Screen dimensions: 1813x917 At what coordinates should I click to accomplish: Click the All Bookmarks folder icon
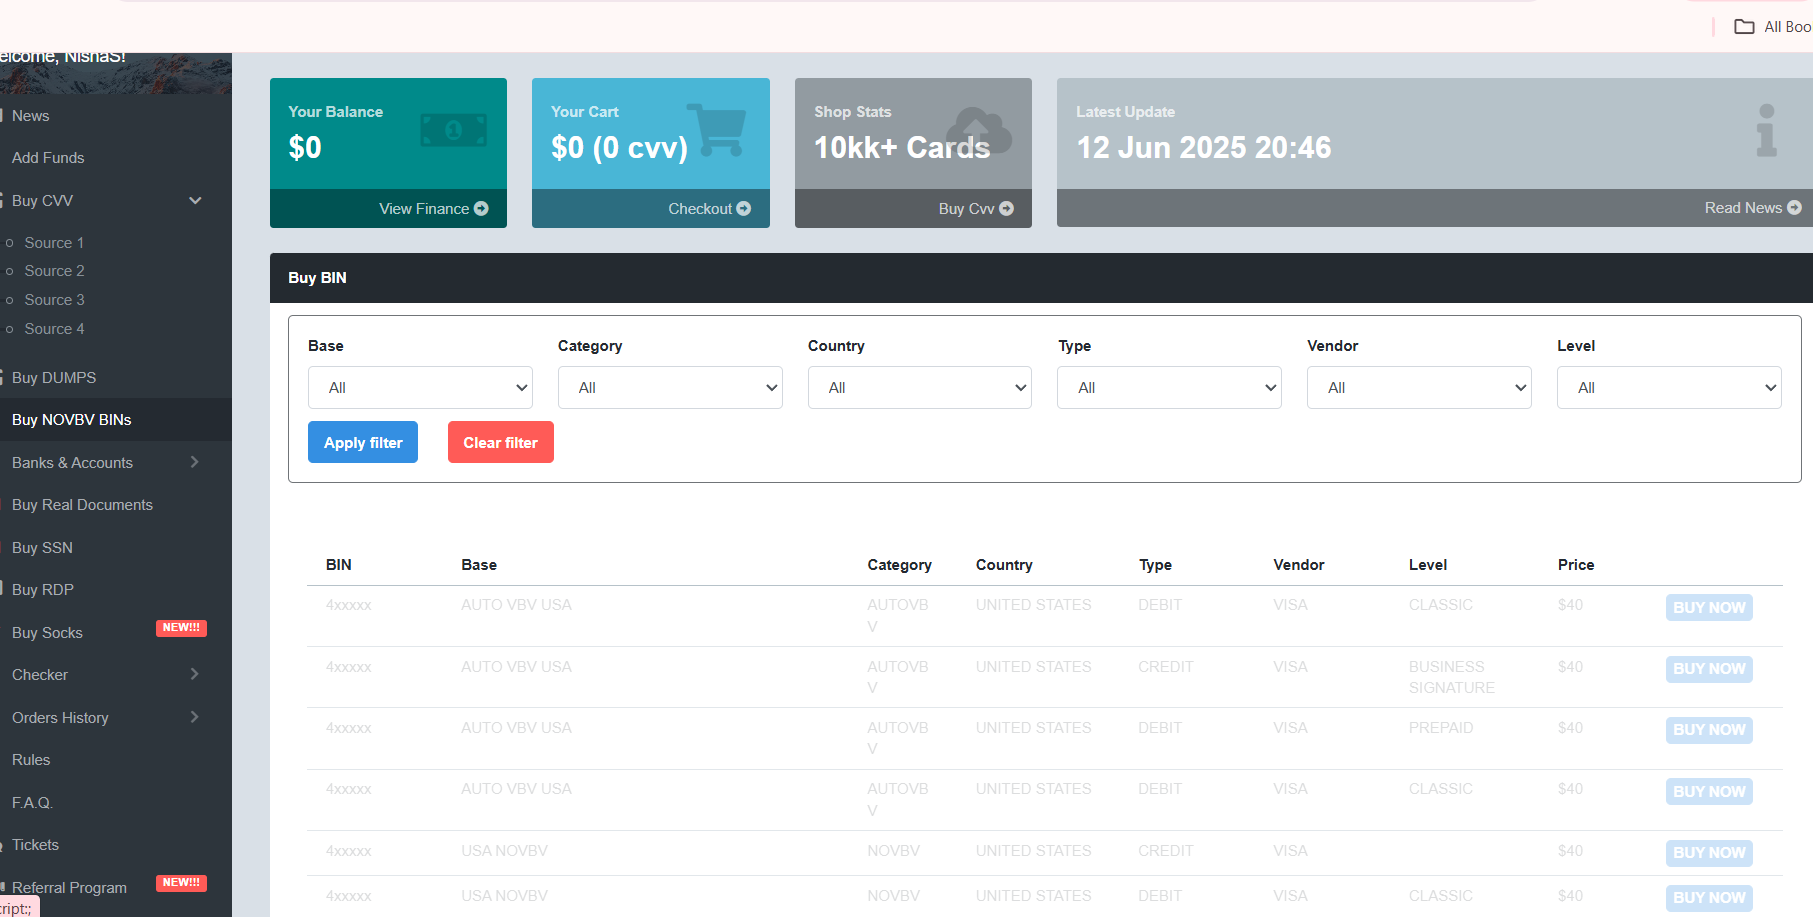(1744, 27)
